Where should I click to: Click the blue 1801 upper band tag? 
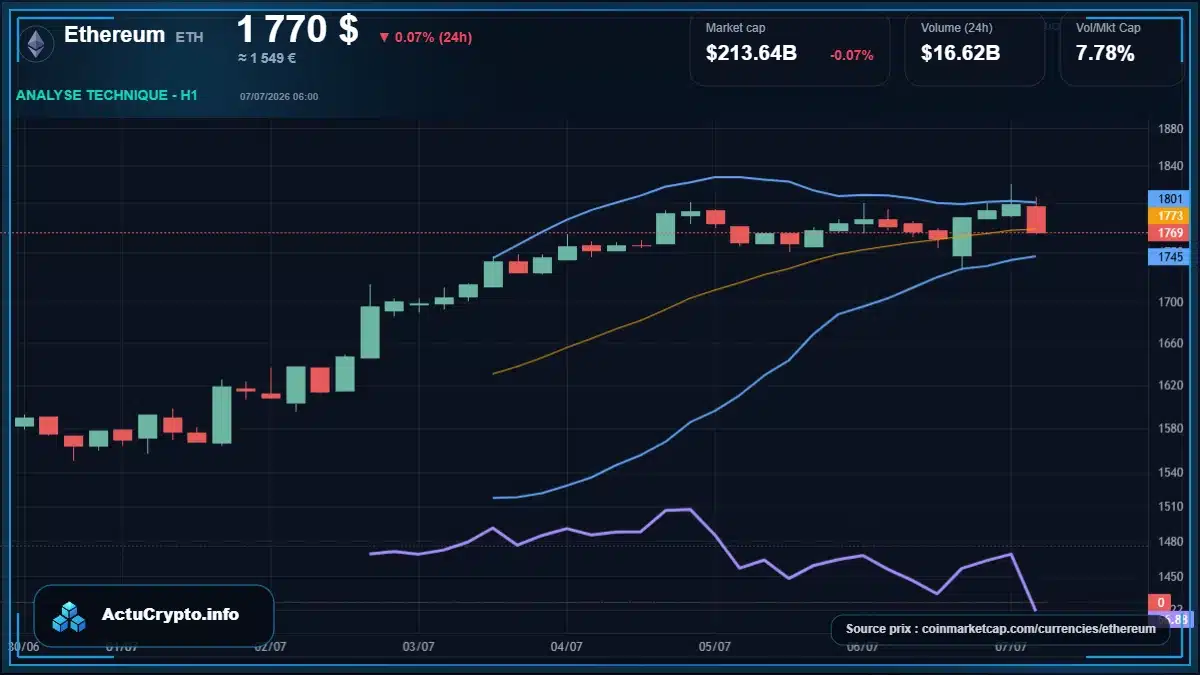(x=1168, y=198)
